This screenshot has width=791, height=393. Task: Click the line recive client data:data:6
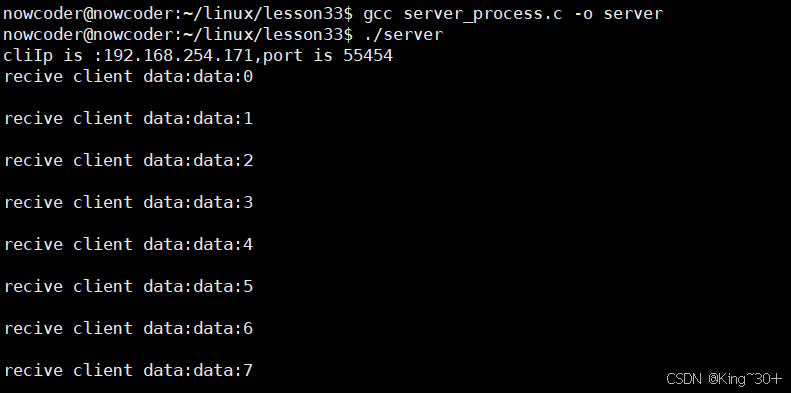click(128, 328)
